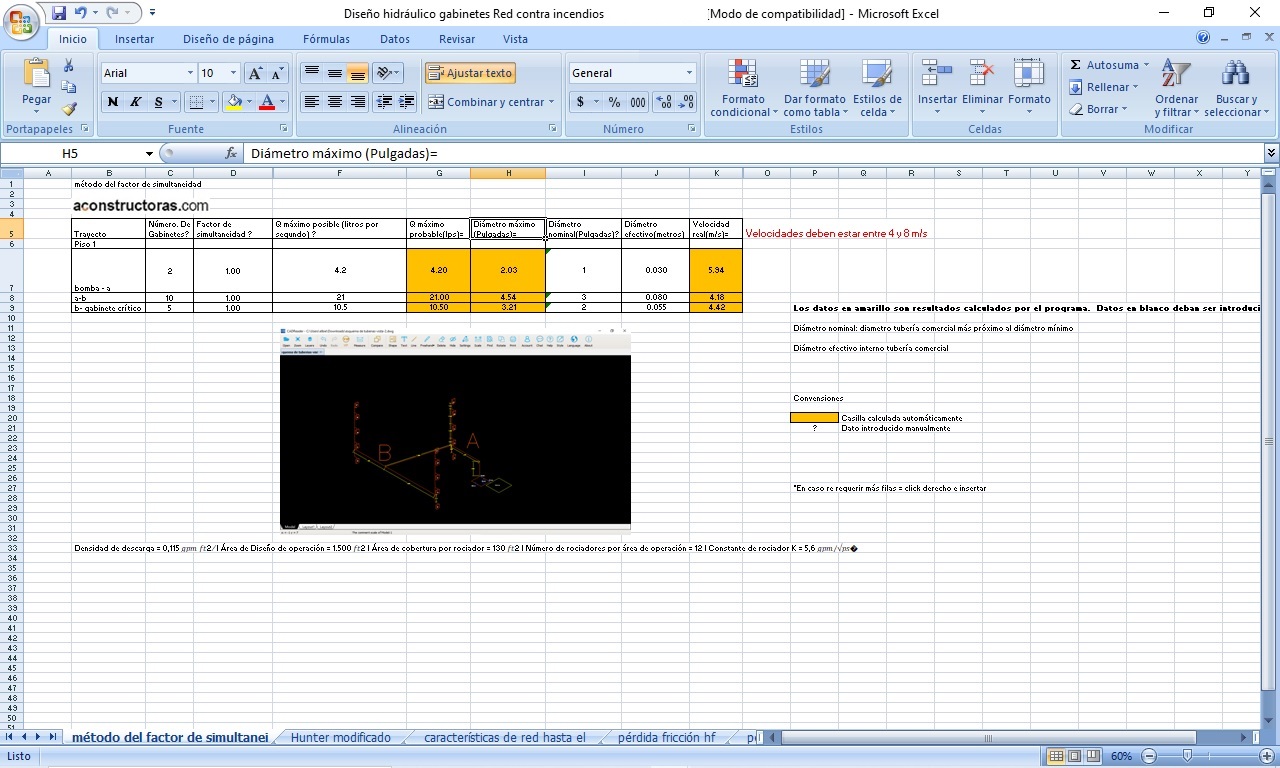
Task: Align text left
Action: point(312,102)
